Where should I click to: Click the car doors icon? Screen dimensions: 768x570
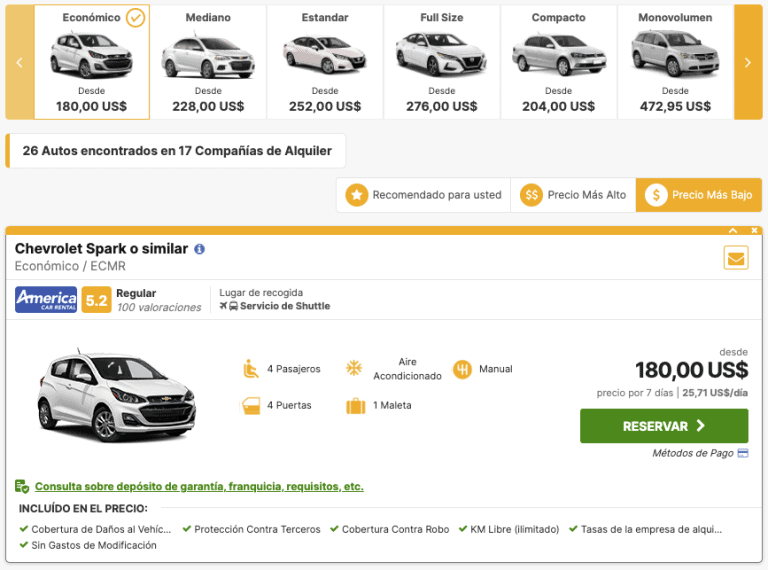click(x=251, y=406)
